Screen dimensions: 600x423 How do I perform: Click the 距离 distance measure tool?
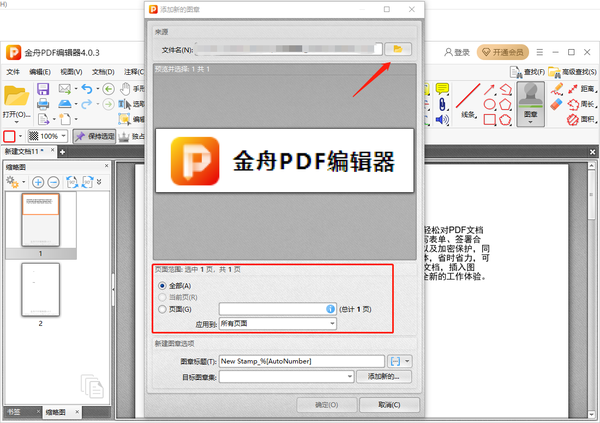point(582,89)
